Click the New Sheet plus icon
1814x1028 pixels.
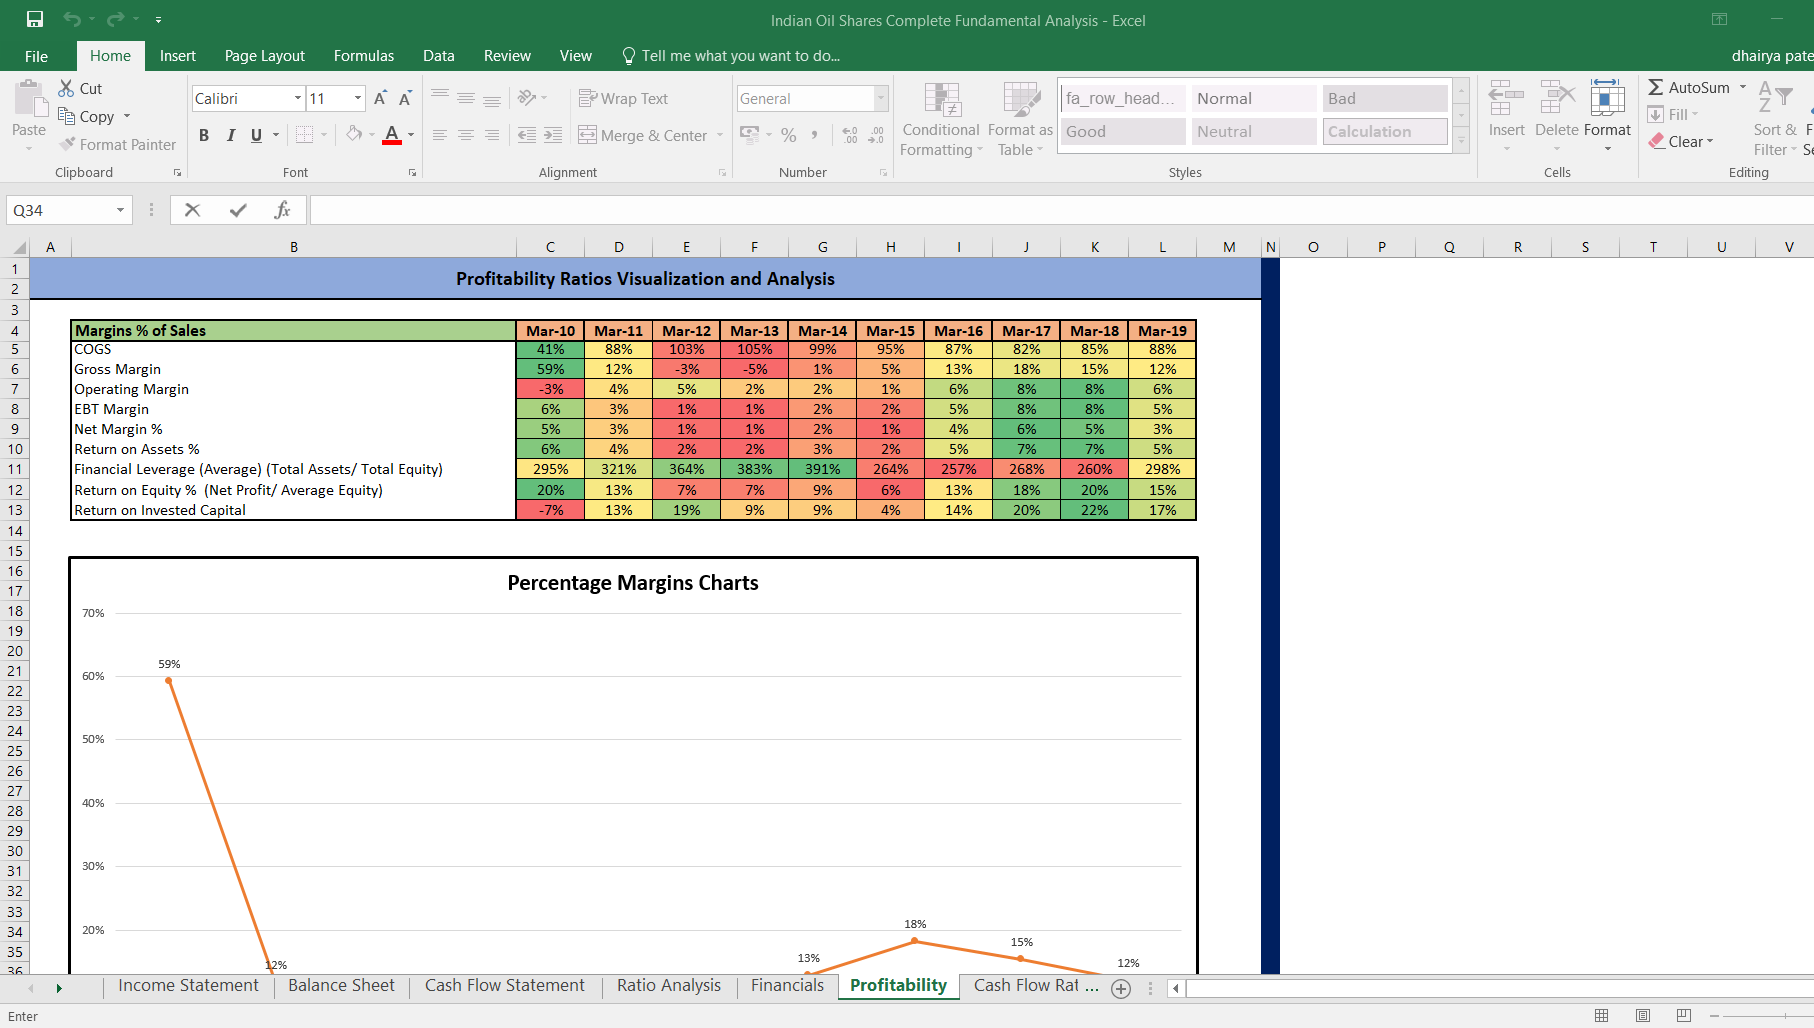1121,988
